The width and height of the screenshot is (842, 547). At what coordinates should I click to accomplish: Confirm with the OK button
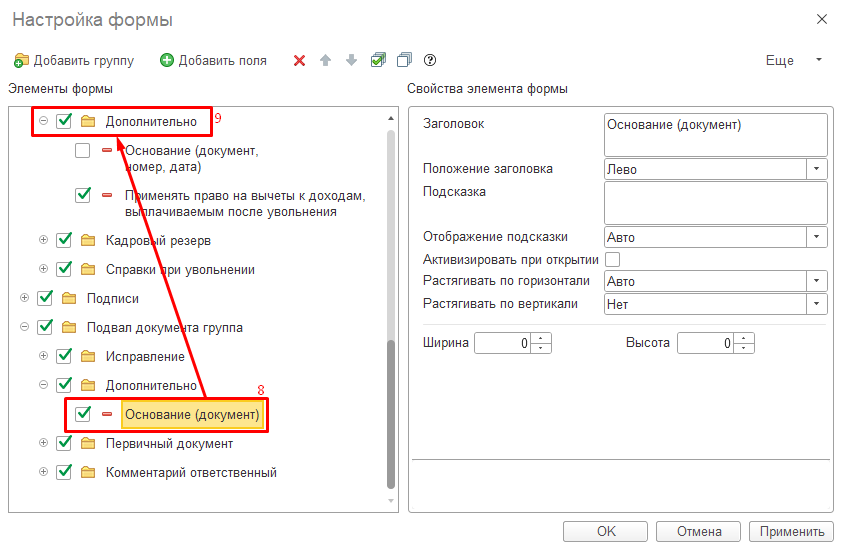click(x=605, y=531)
